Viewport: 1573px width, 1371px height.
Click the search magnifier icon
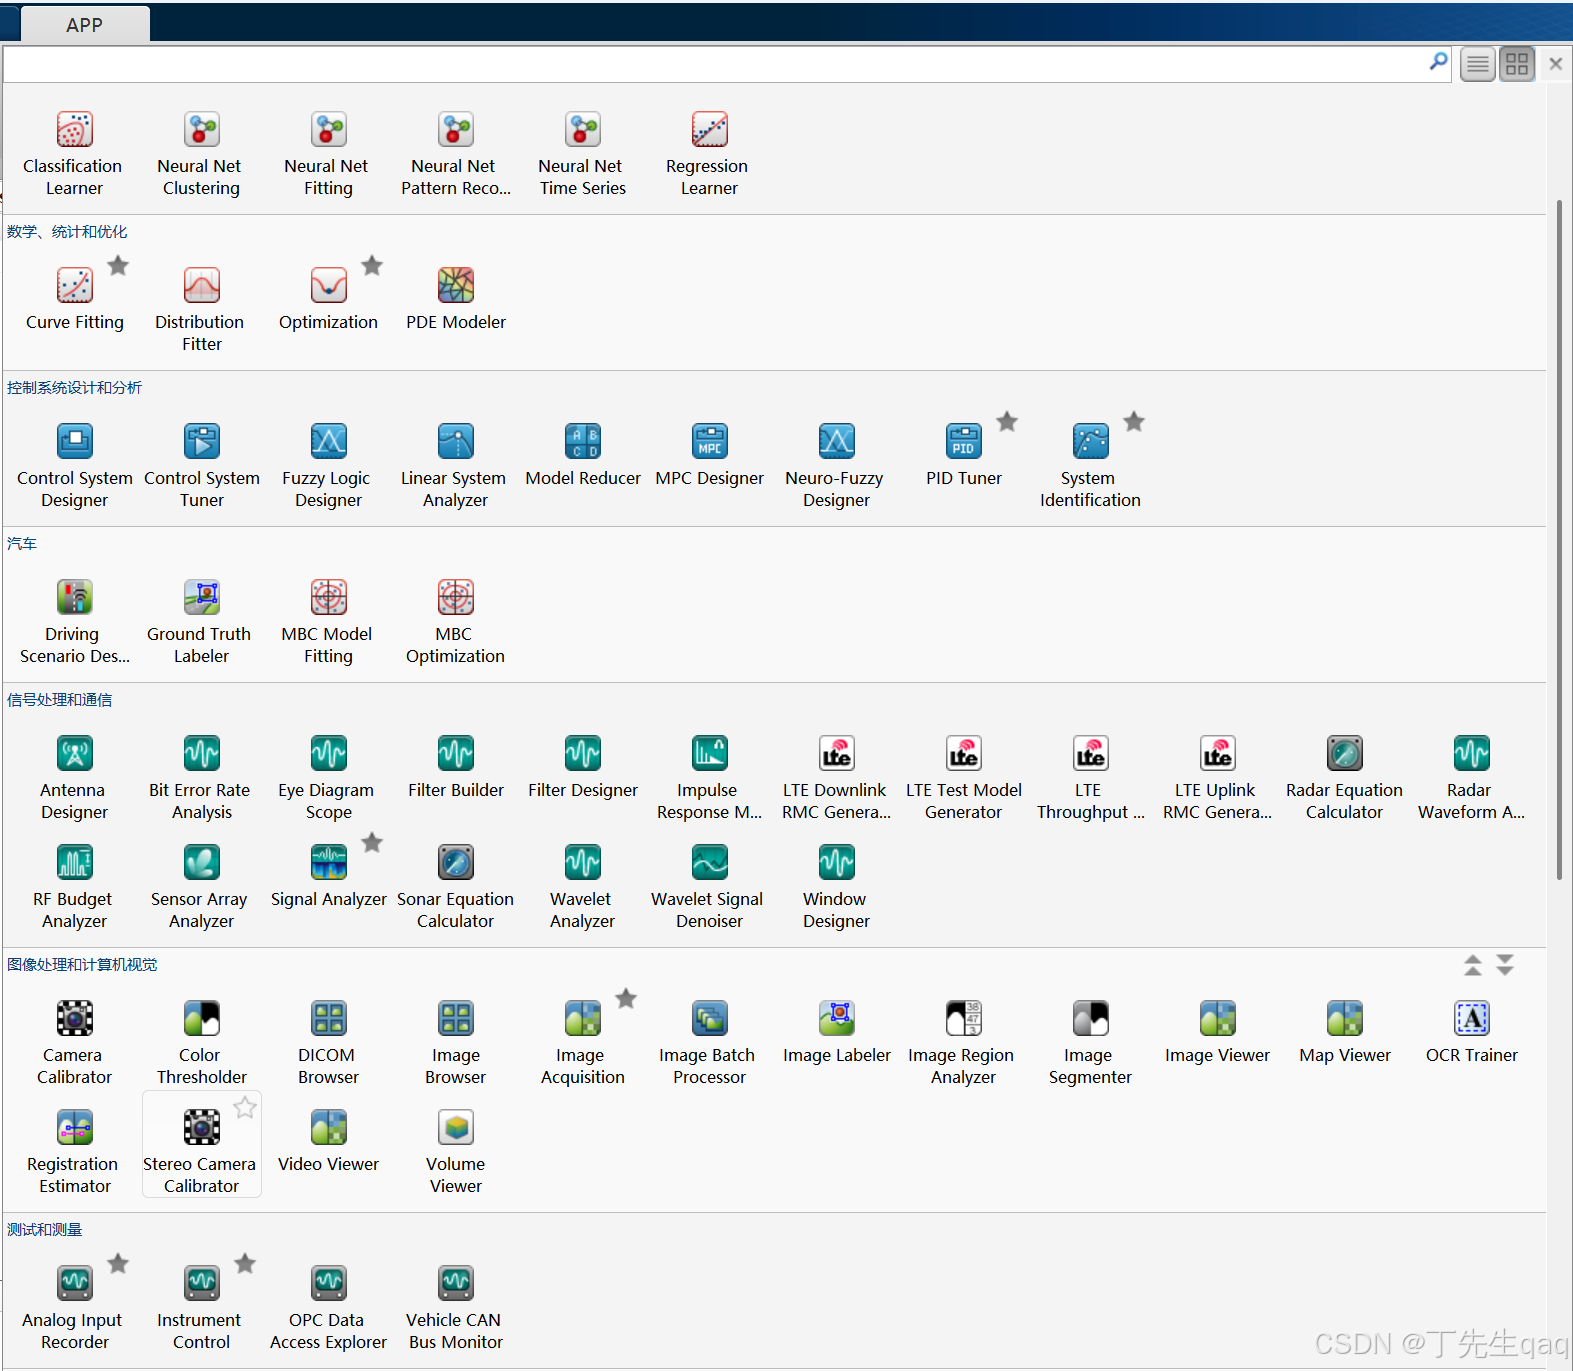click(1438, 62)
